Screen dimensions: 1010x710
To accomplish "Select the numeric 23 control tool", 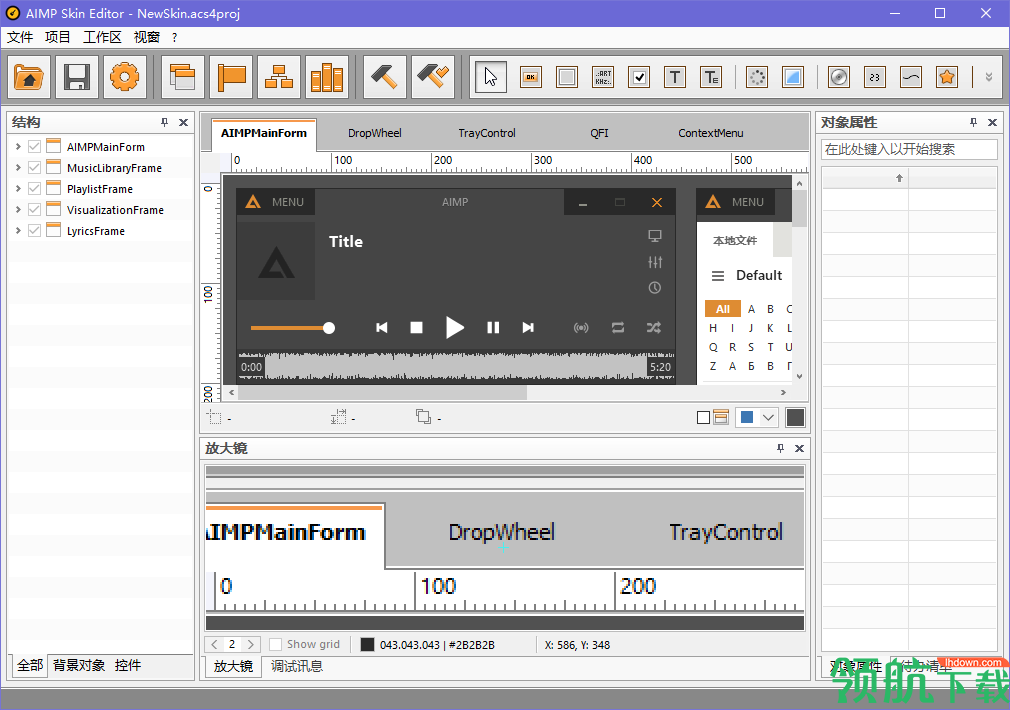I will pyautogui.click(x=875, y=78).
